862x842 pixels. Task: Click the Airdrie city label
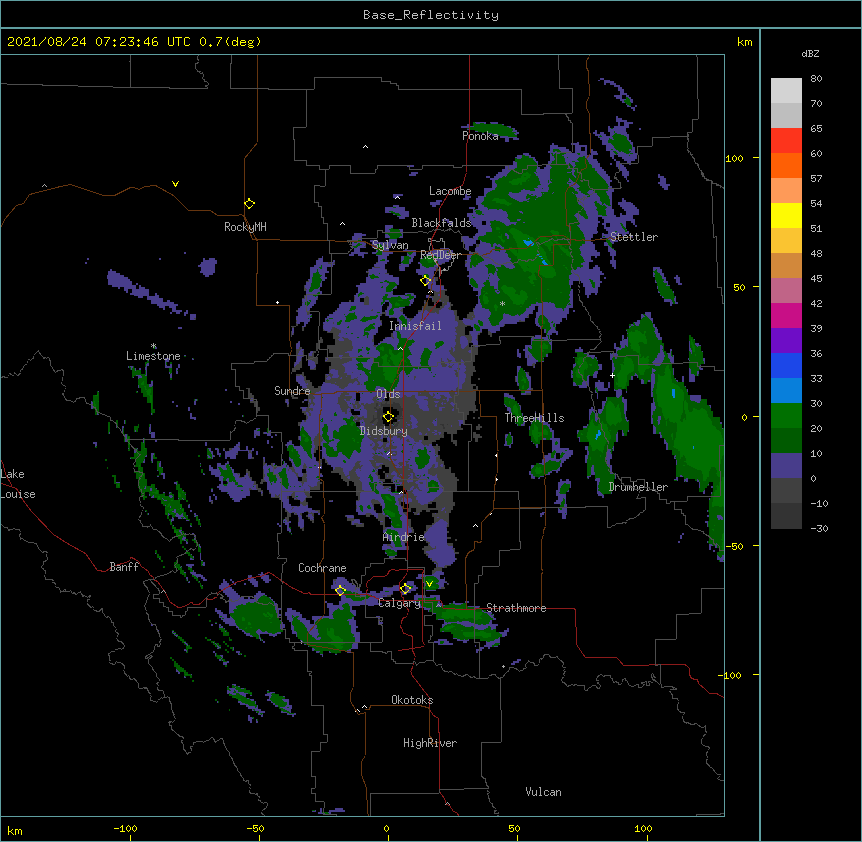pos(403,537)
